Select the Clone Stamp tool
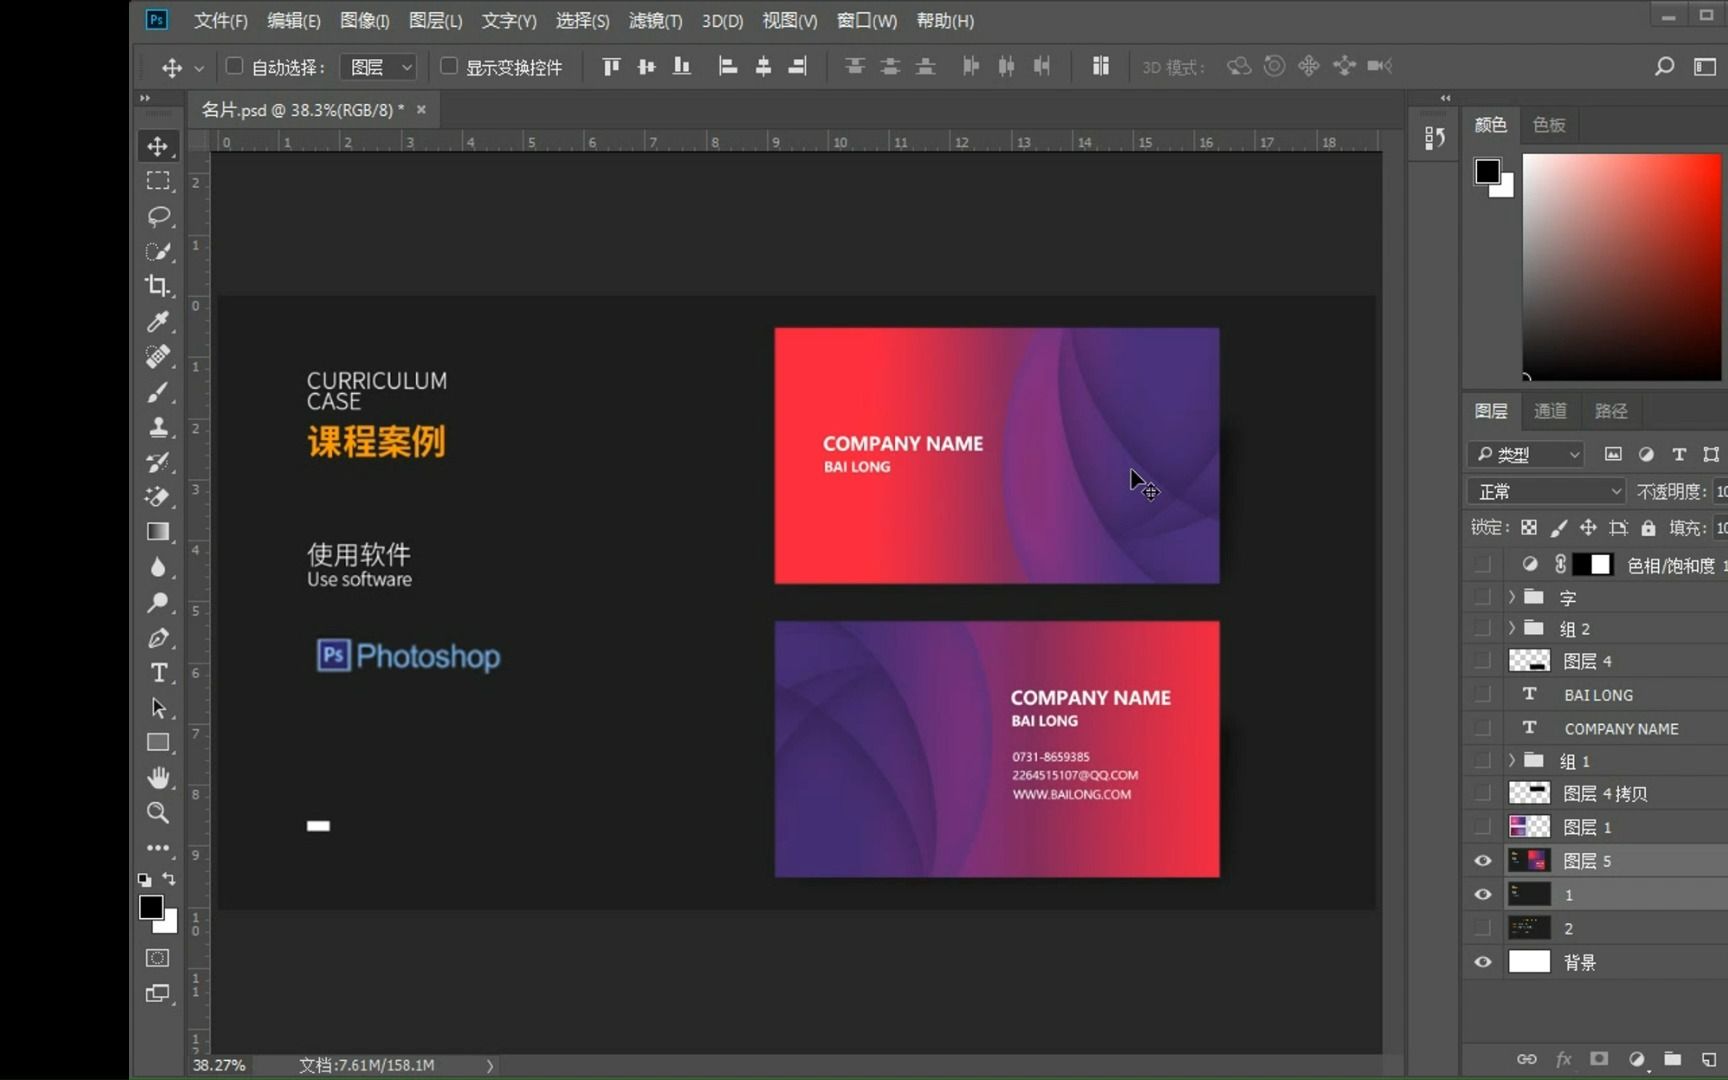 tap(158, 427)
